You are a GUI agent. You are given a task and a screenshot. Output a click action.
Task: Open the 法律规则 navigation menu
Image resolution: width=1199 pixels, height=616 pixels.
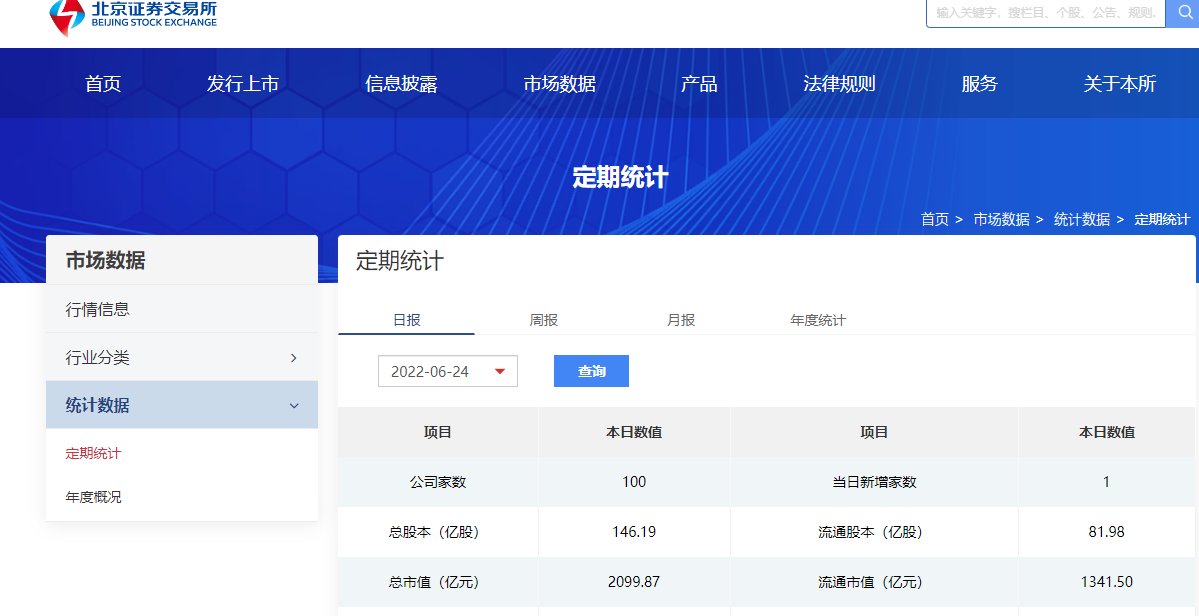[840, 84]
